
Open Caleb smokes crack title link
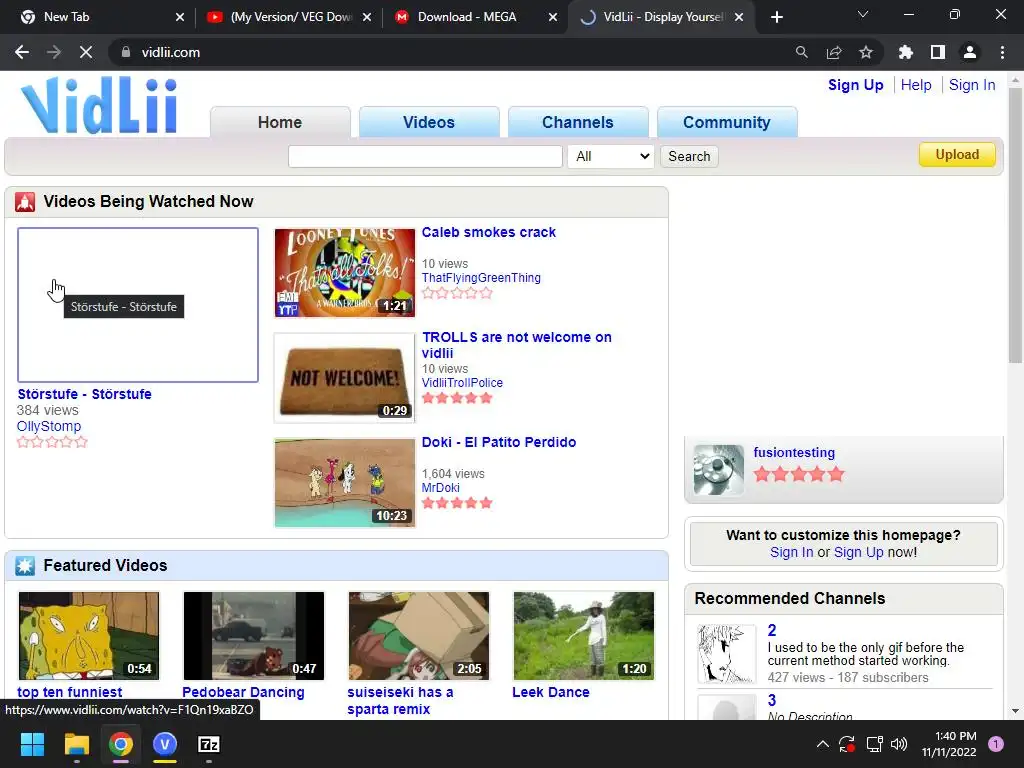click(x=488, y=232)
